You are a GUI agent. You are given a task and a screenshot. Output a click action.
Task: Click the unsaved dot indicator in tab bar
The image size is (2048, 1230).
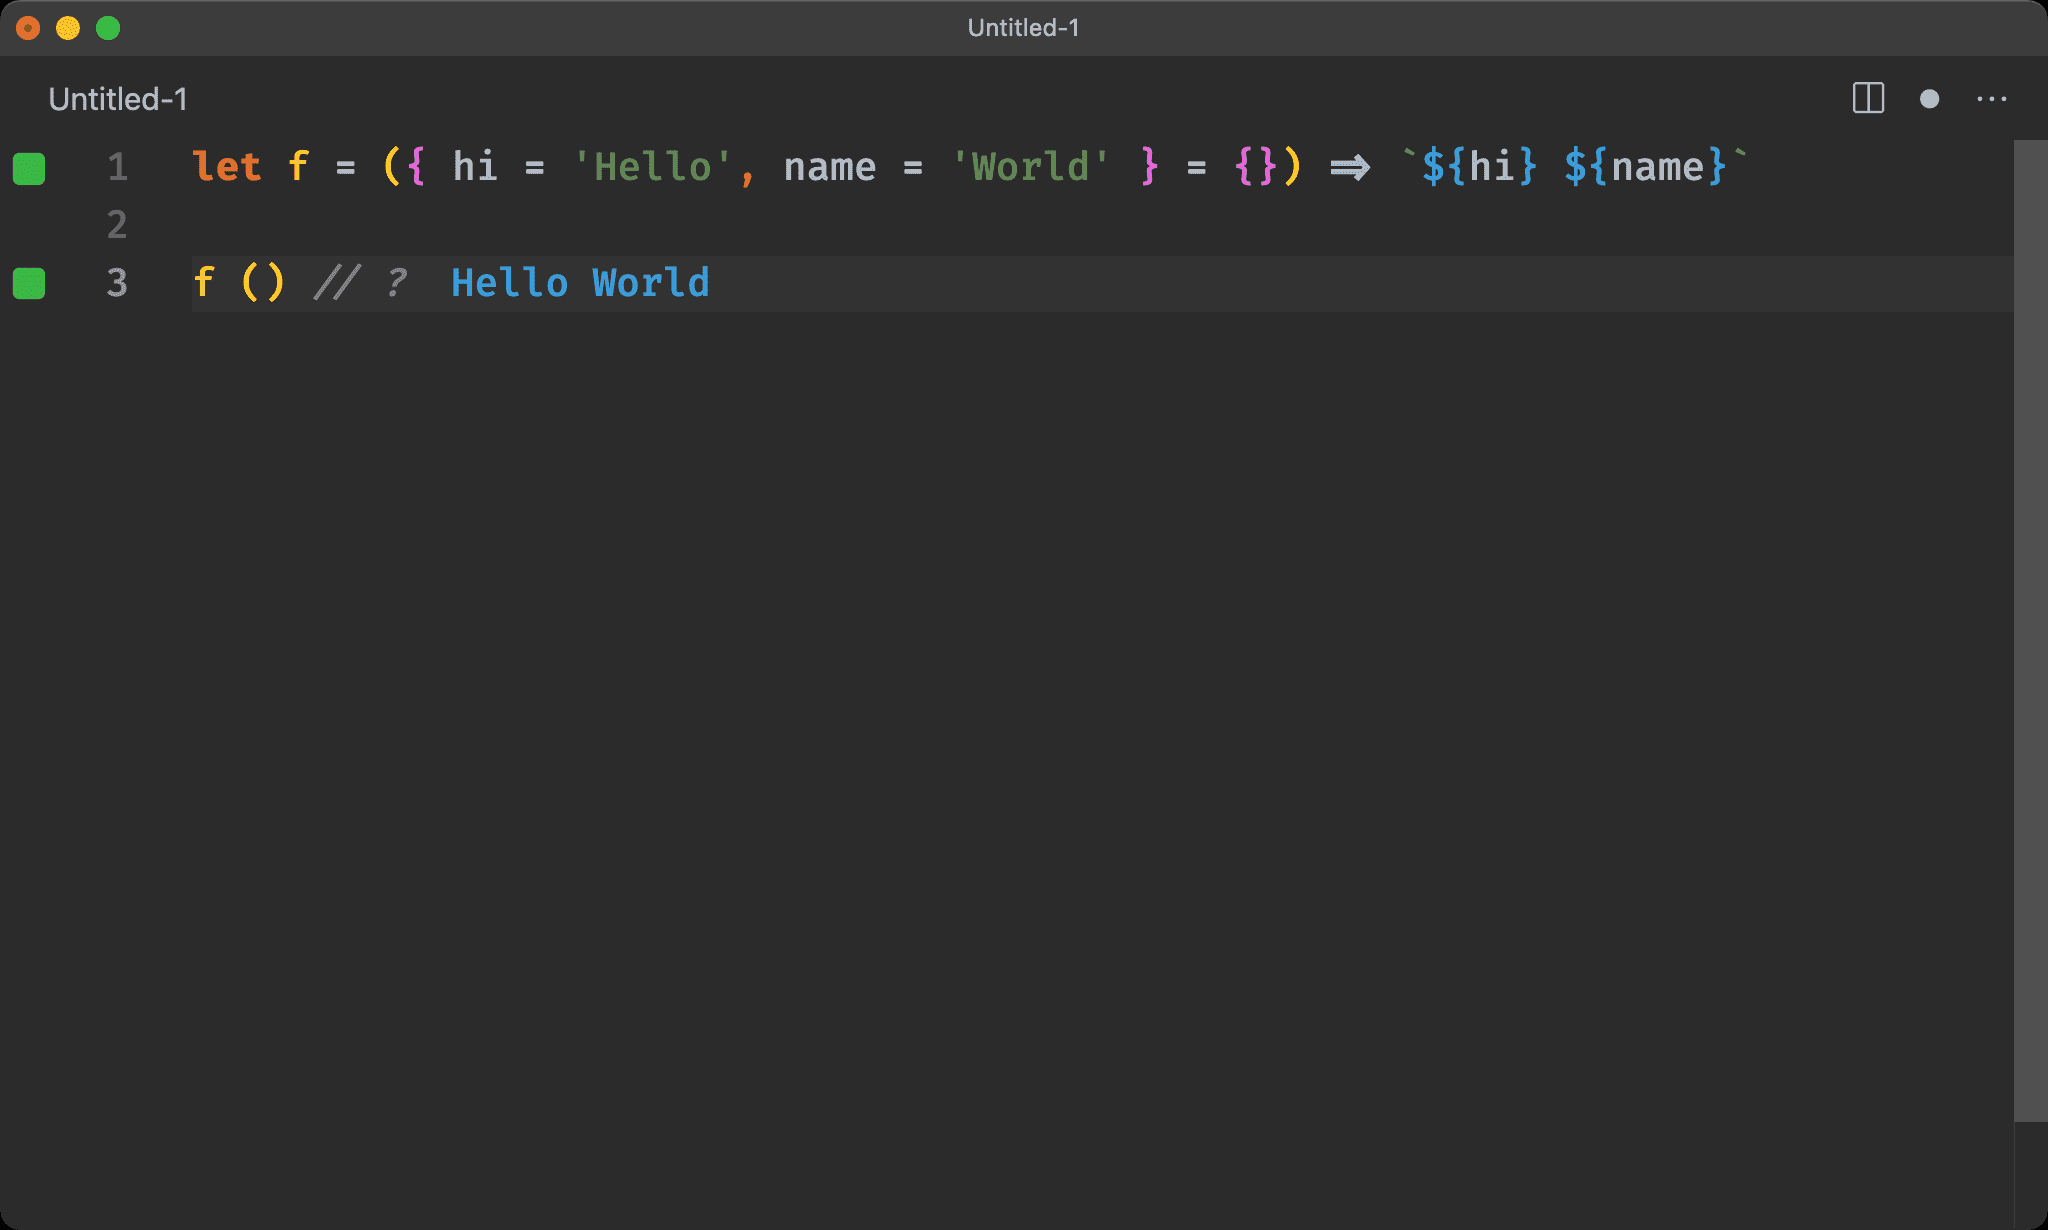[1929, 99]
